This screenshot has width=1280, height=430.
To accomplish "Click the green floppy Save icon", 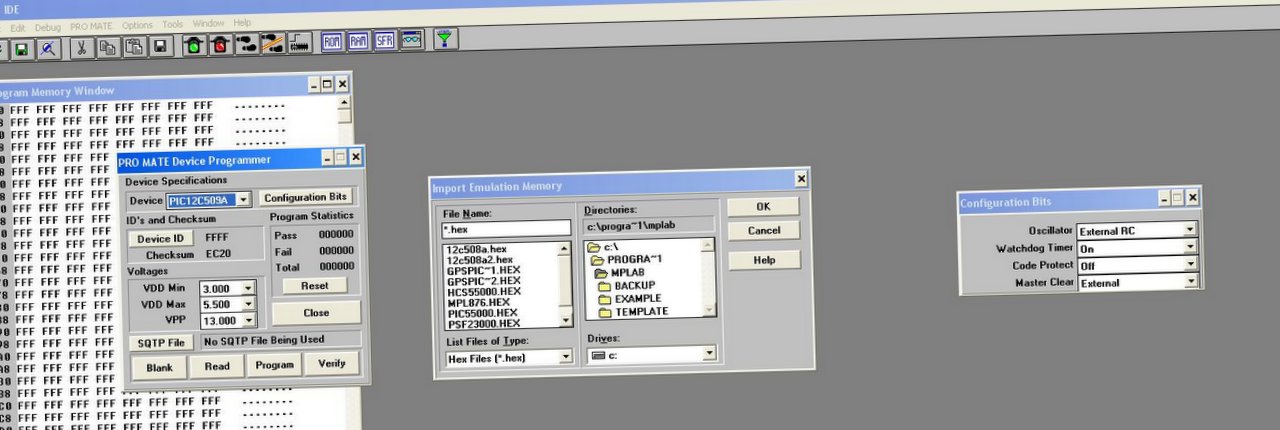I will click(x=20, y=47).
